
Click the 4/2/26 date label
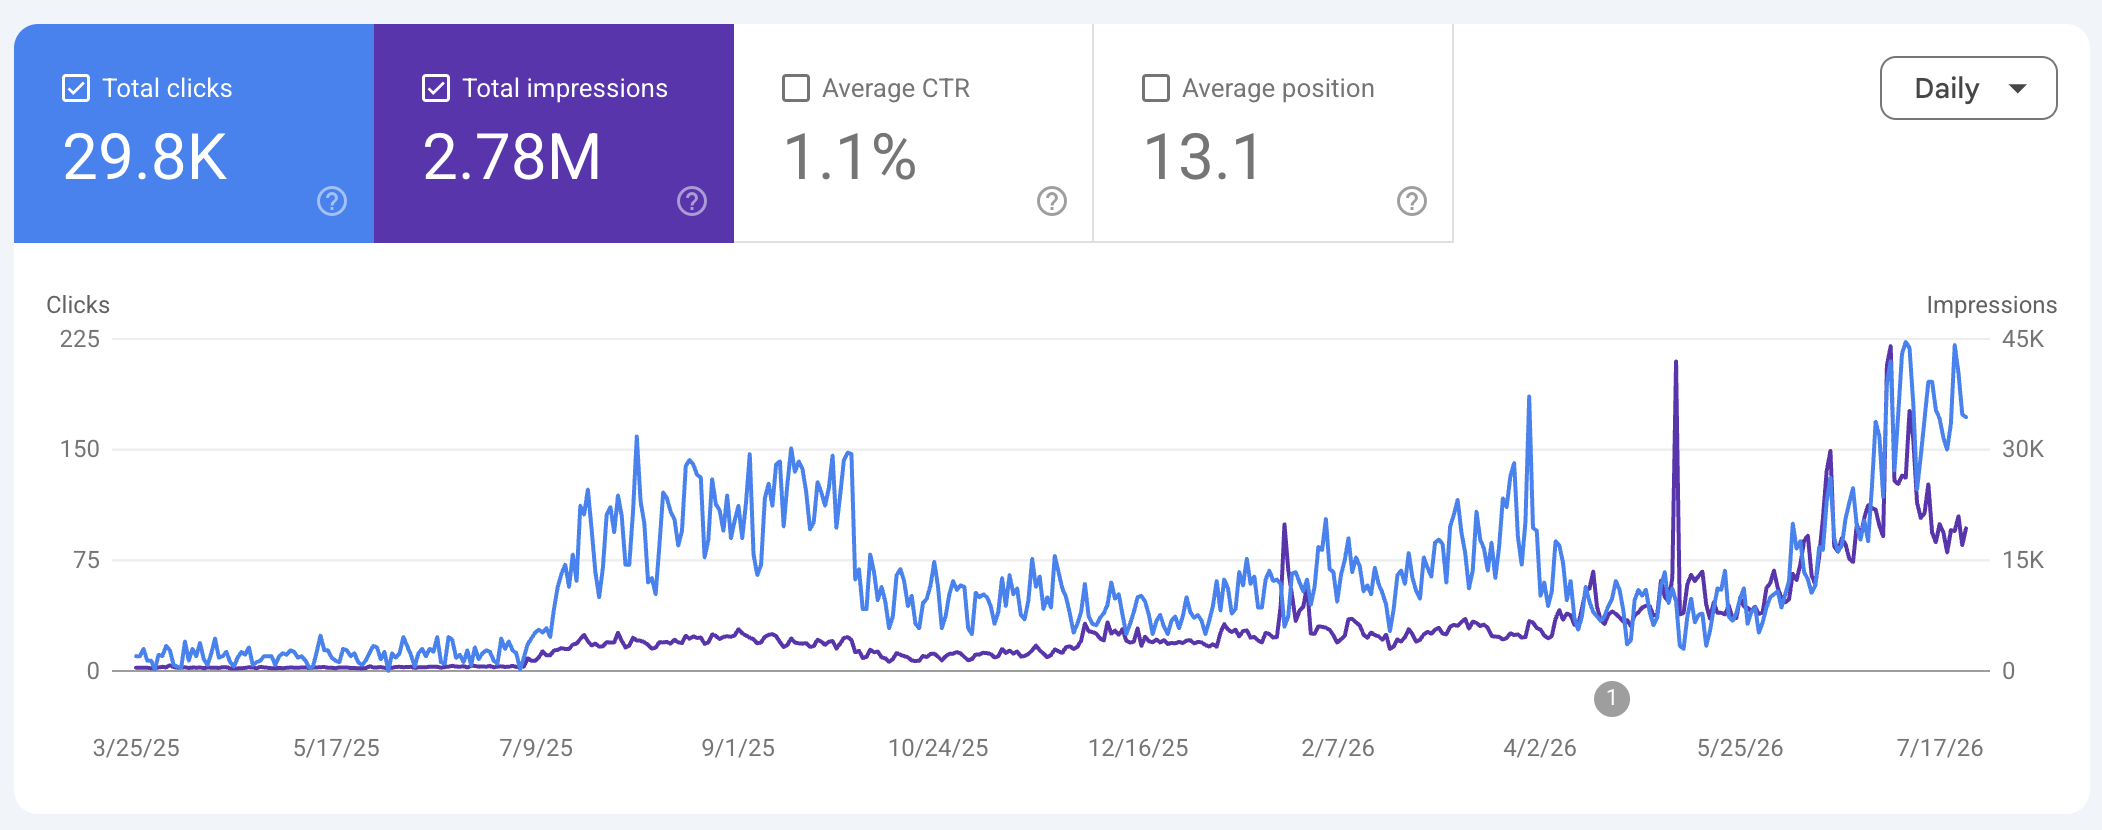1540,748
